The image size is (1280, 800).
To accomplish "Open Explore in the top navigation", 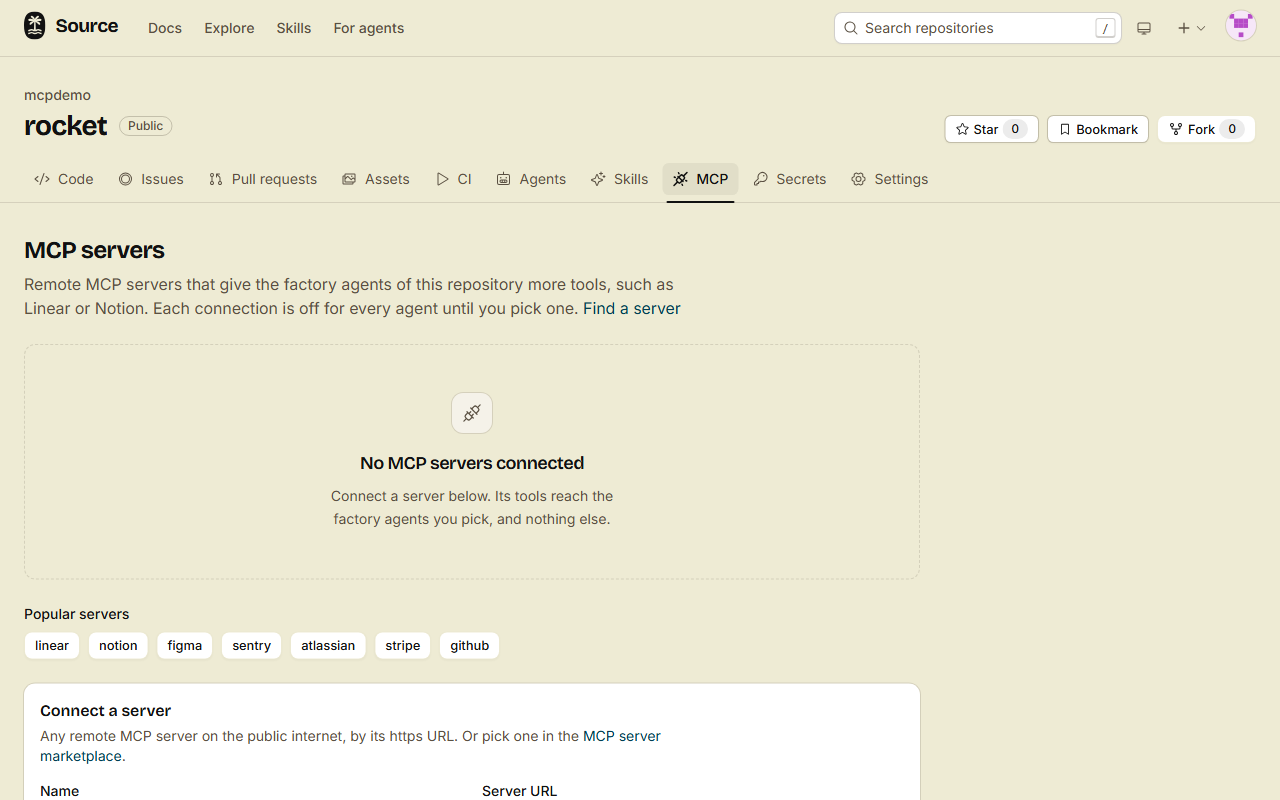I will (x=229, y=28).
